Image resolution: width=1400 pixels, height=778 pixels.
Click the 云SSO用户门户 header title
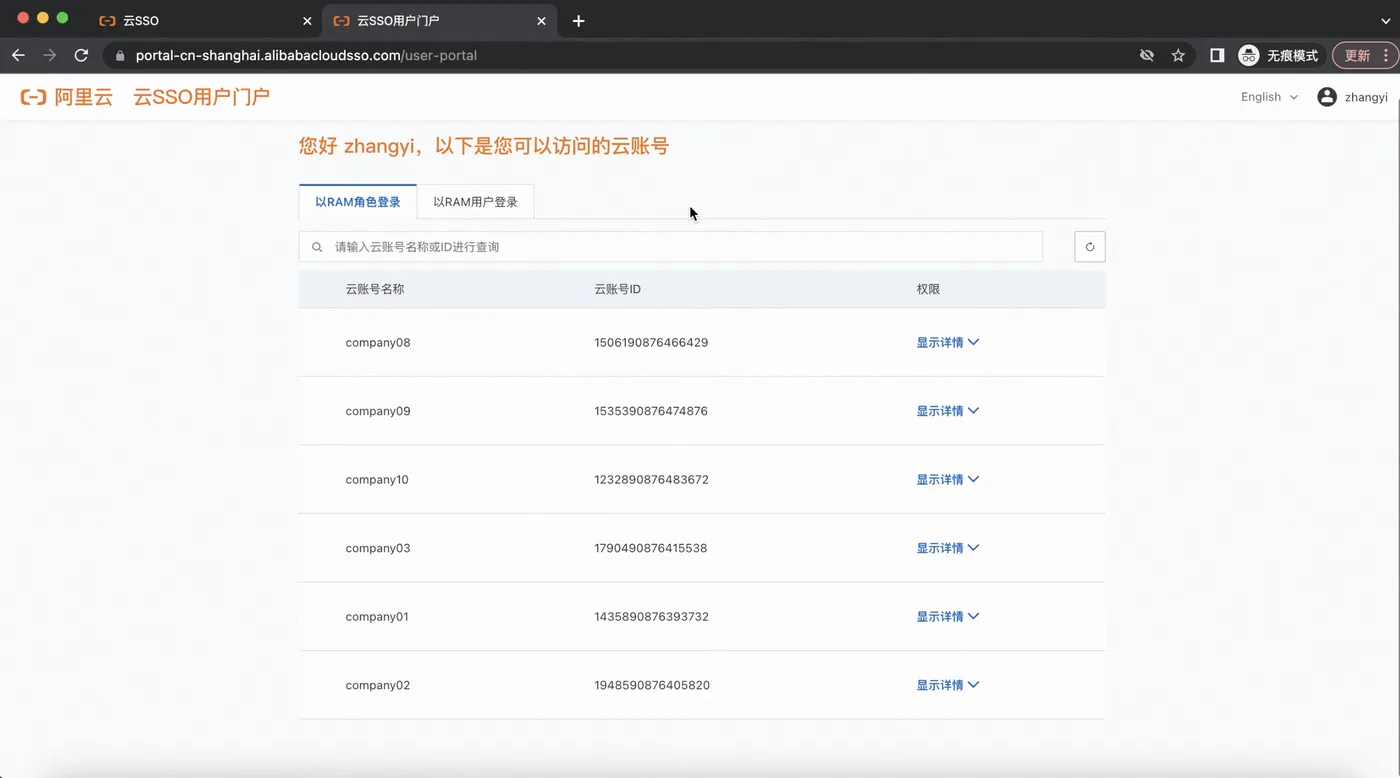pyautogui.click(x=201, y=97)
